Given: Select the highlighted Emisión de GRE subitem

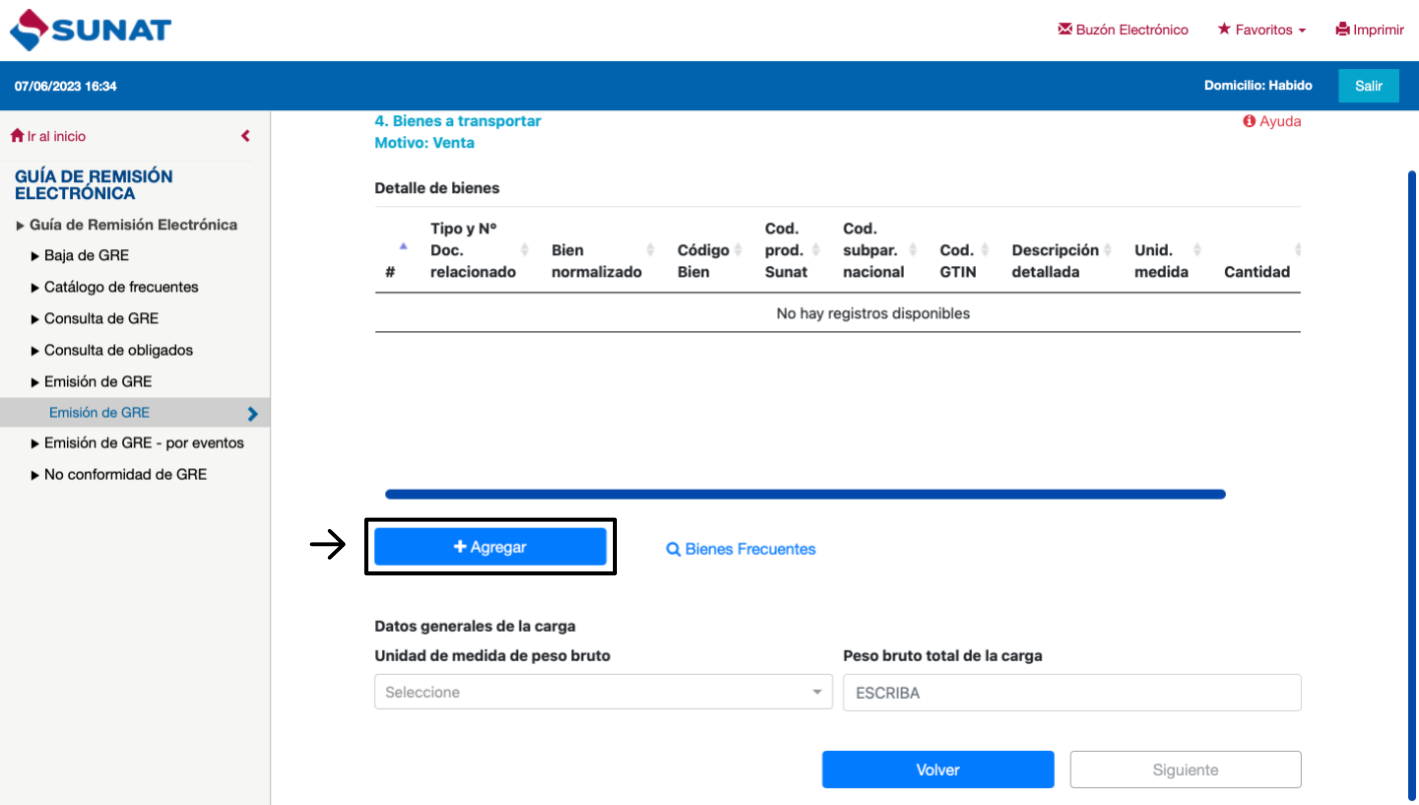Looking at the screenshot, I should (x=99, y=413).
